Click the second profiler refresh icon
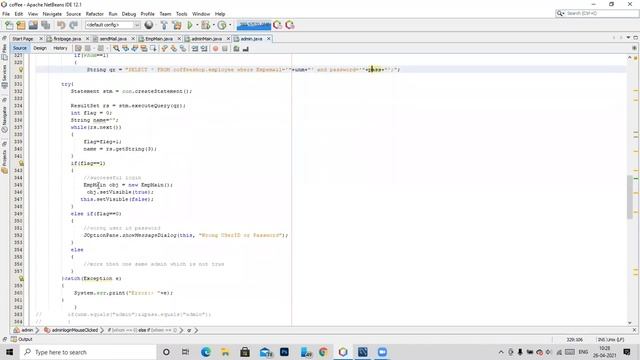Screen dimensions: 640x360 tap(290, 25)
